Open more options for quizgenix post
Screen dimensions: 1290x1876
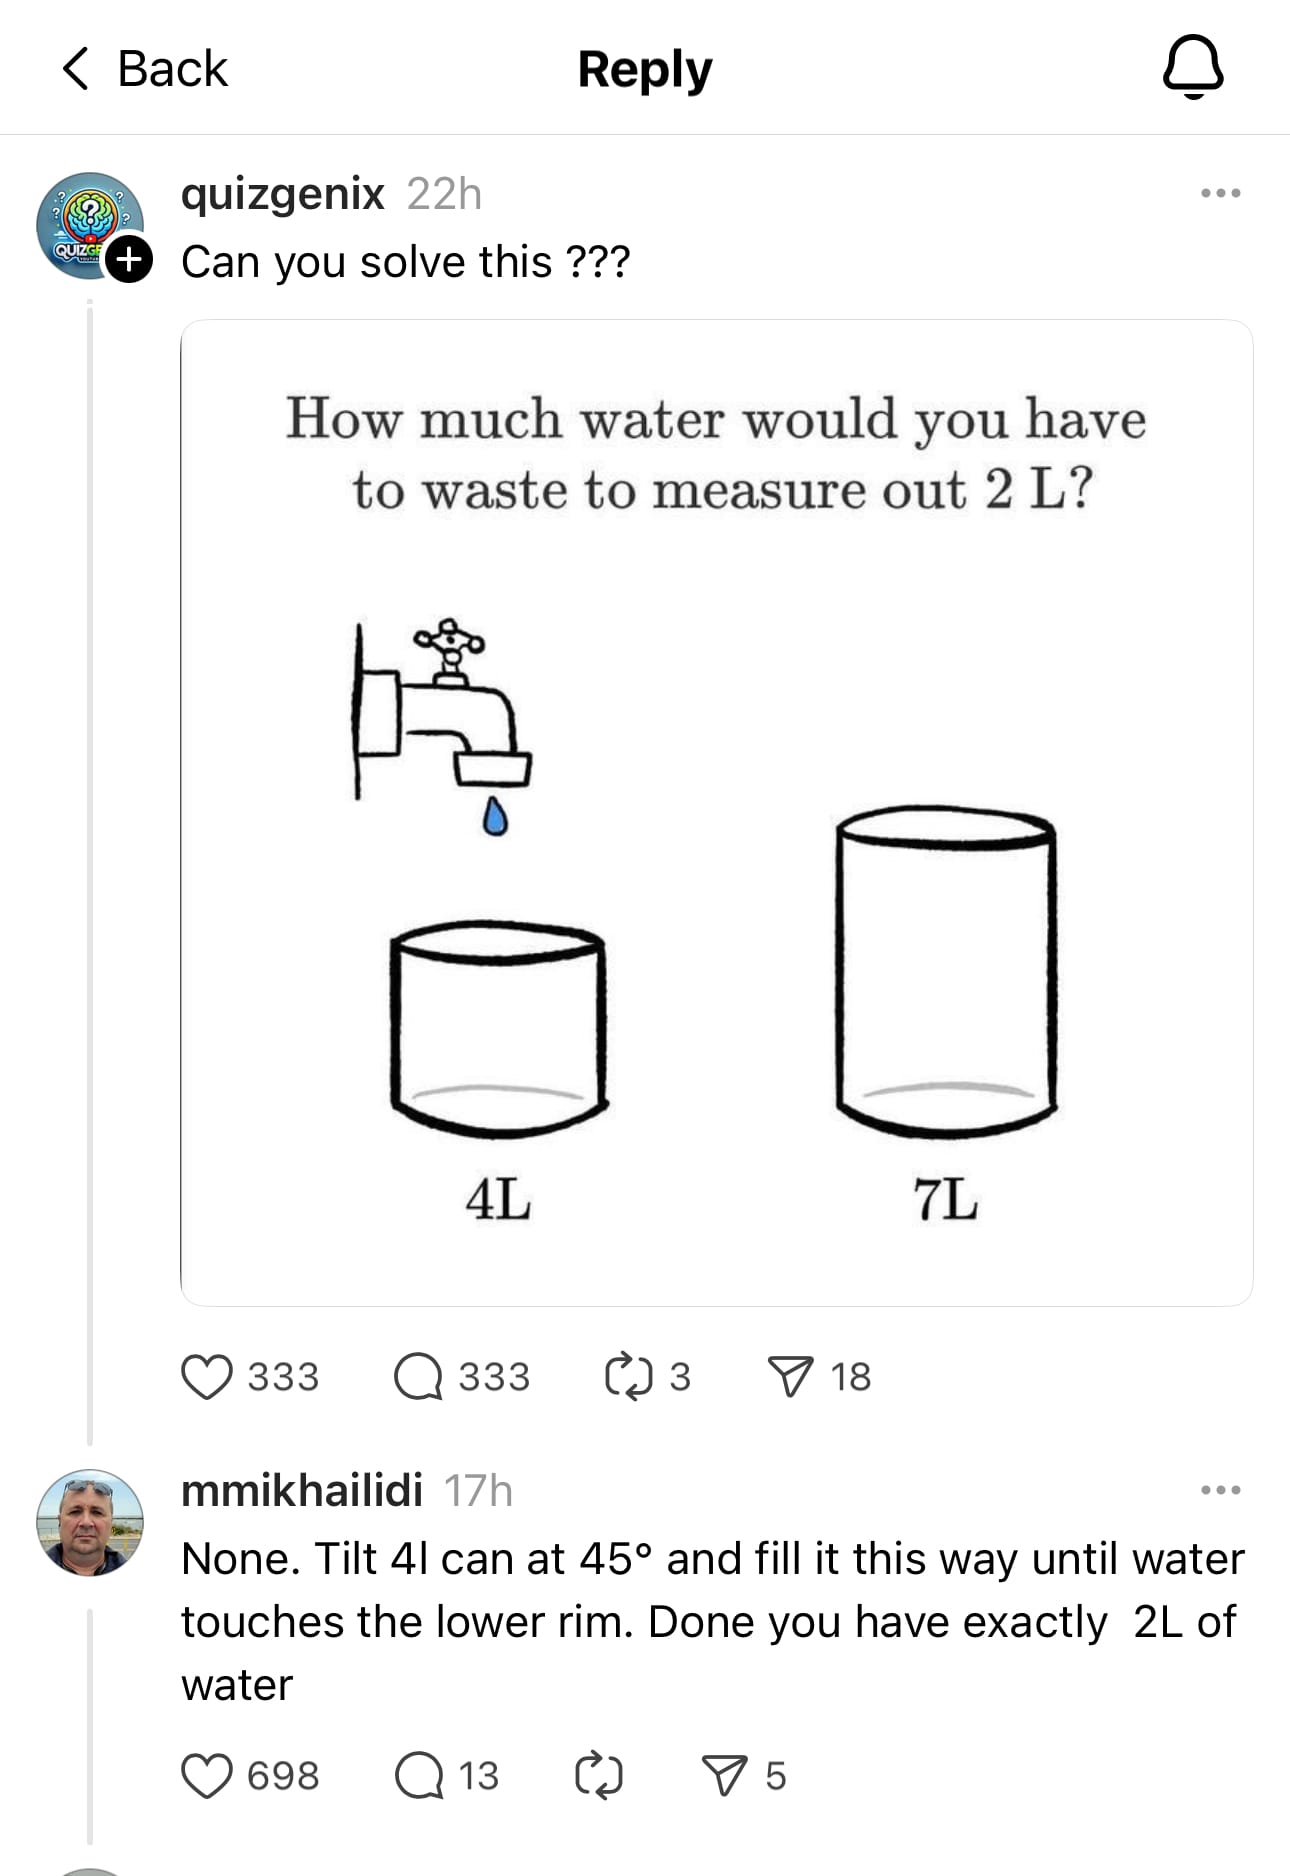coord(1220,193)
